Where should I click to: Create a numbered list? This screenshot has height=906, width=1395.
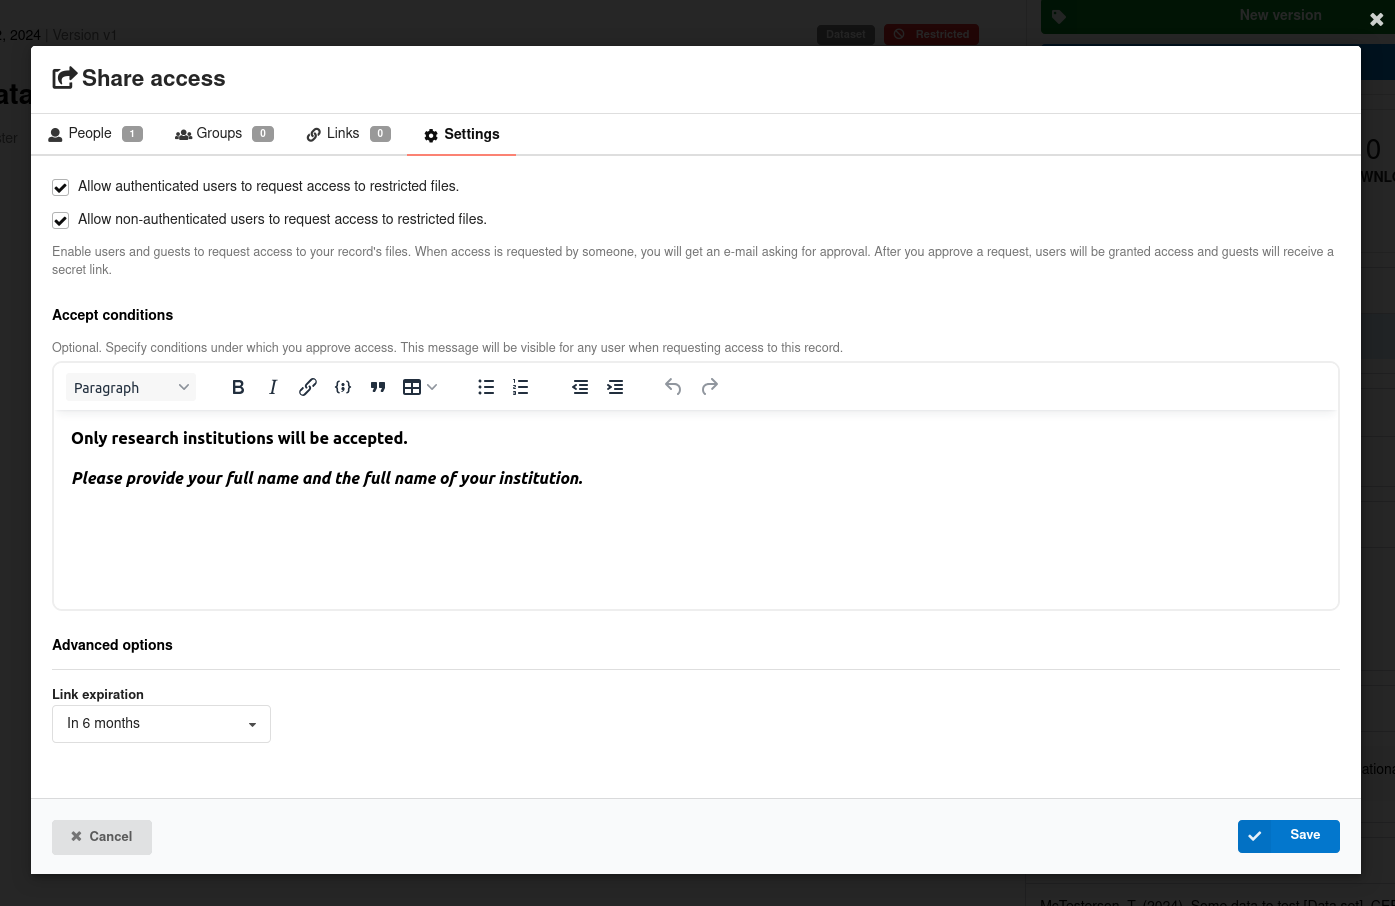coord(520,388)
